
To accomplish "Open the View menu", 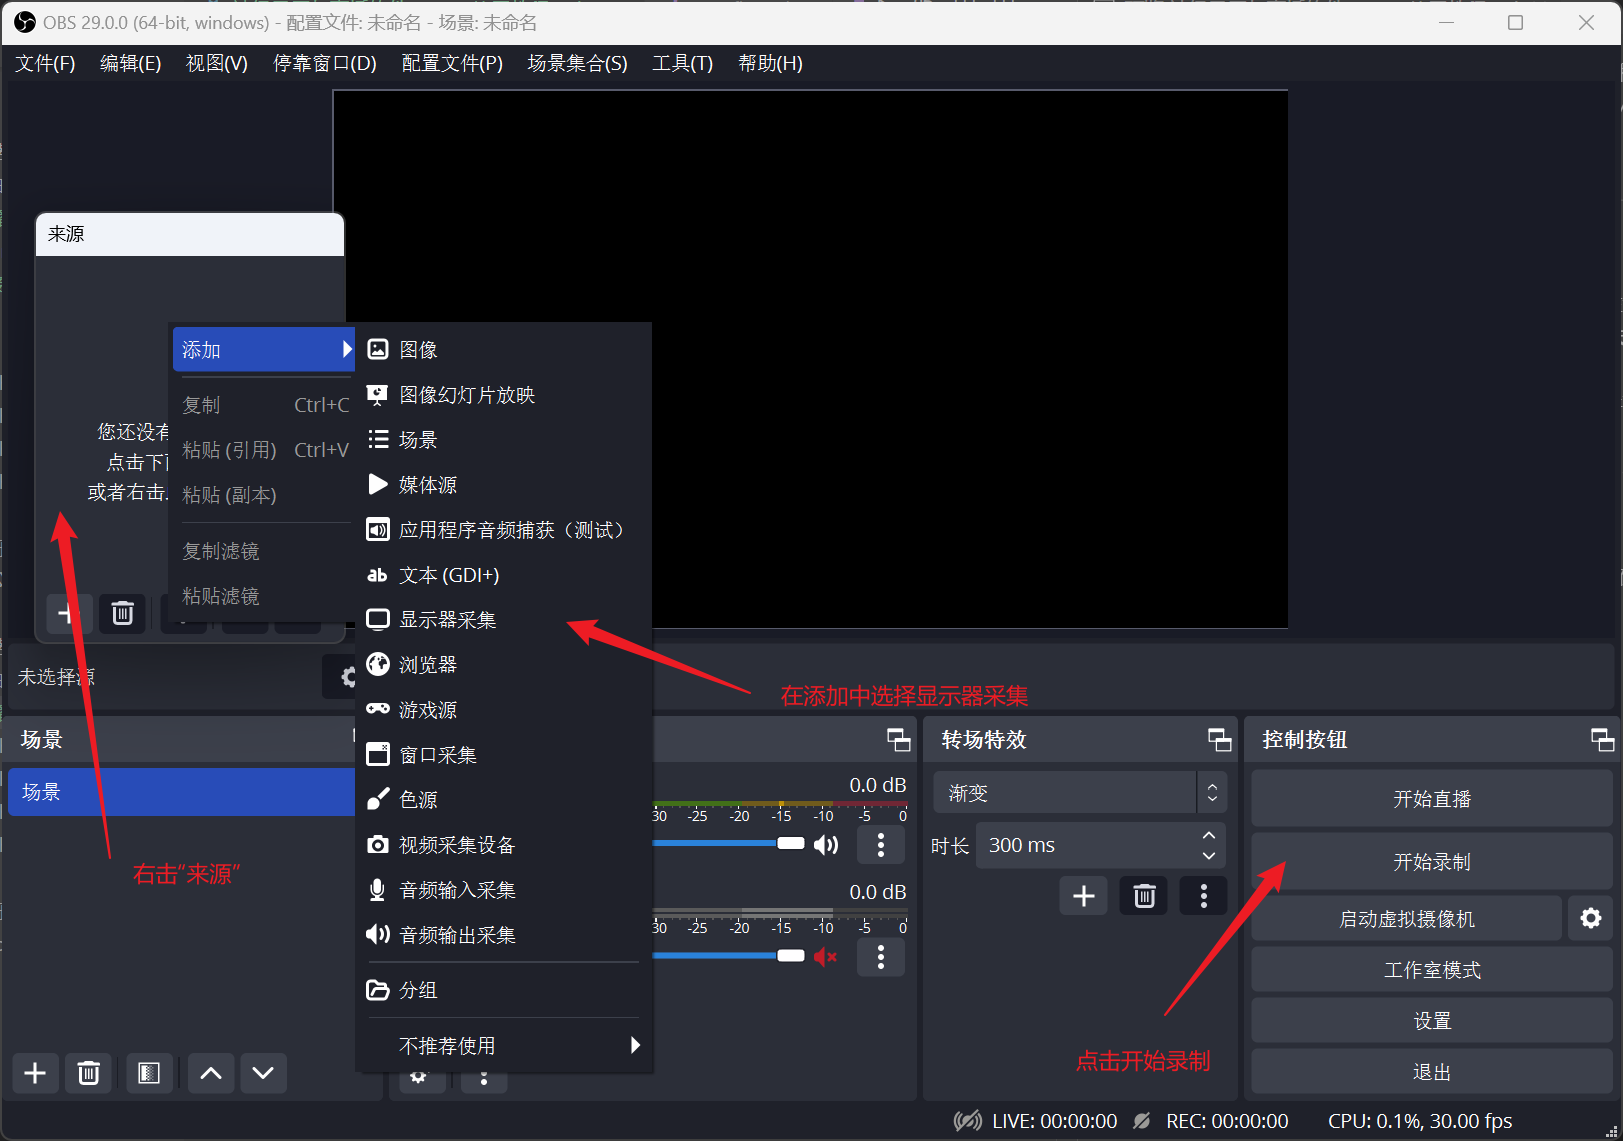I will pos(217,63).
